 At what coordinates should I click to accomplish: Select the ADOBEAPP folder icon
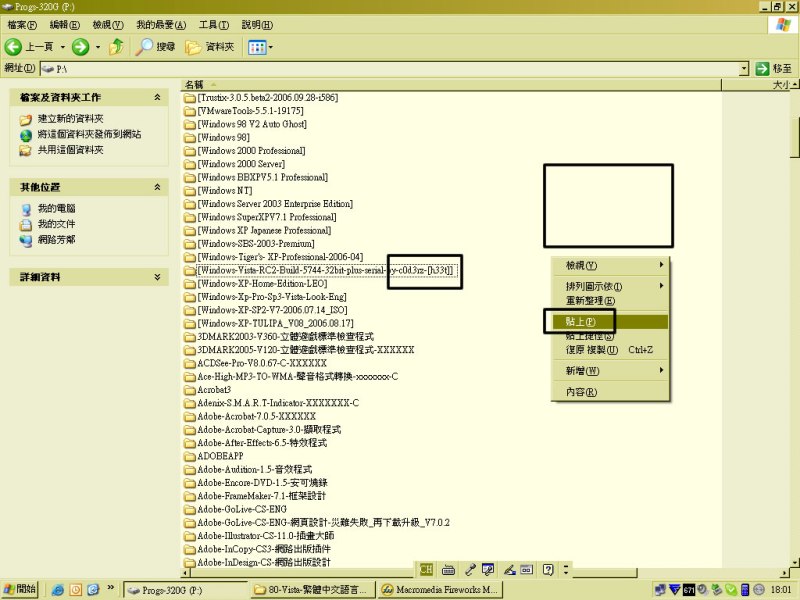point(190,456)
